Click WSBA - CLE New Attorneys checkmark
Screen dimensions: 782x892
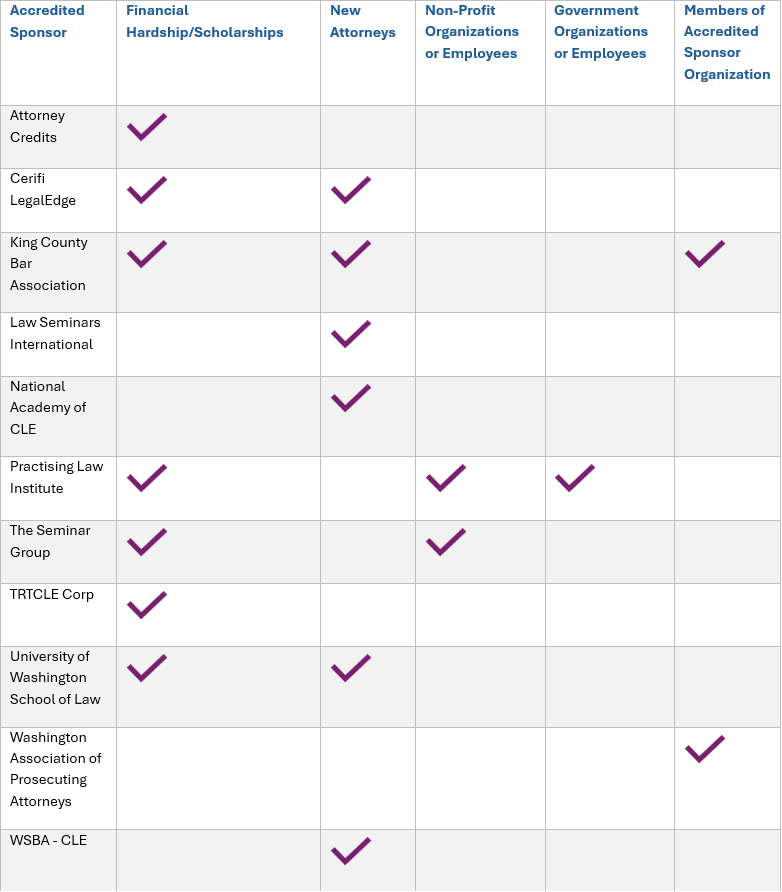pyautogui.click(x=351, y=851)
